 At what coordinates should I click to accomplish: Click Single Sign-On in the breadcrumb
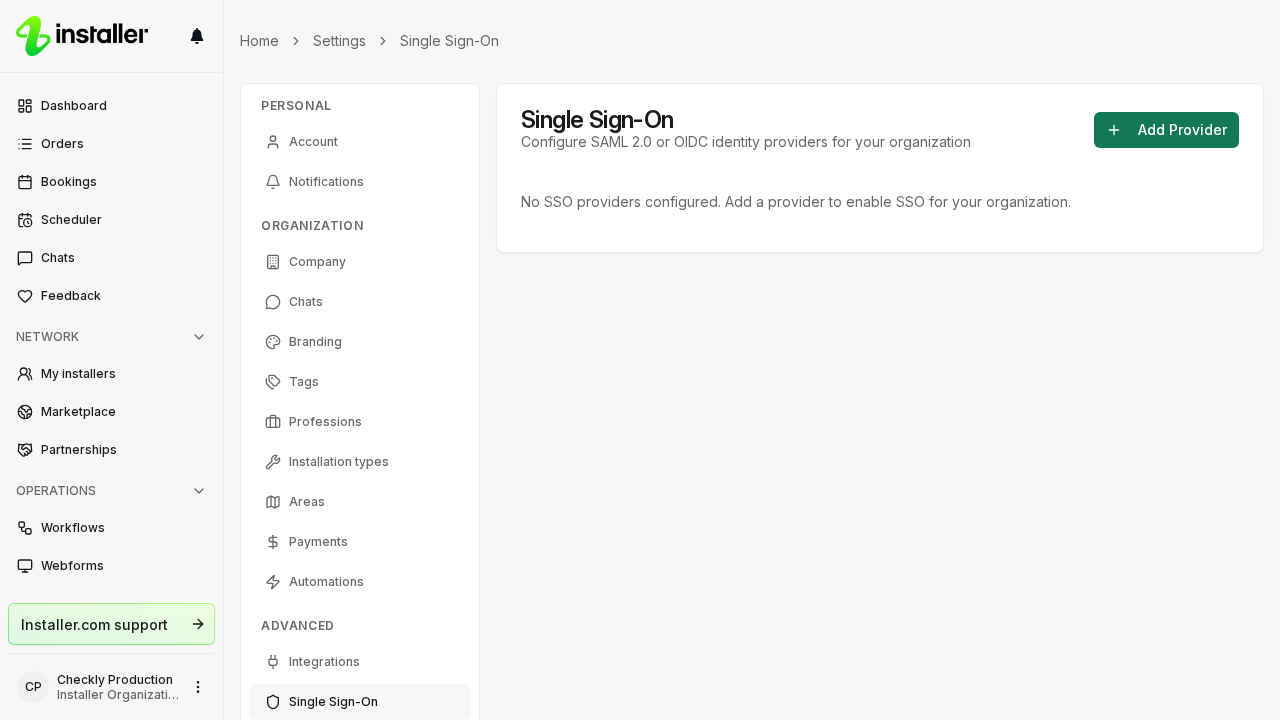click(449, 41)
